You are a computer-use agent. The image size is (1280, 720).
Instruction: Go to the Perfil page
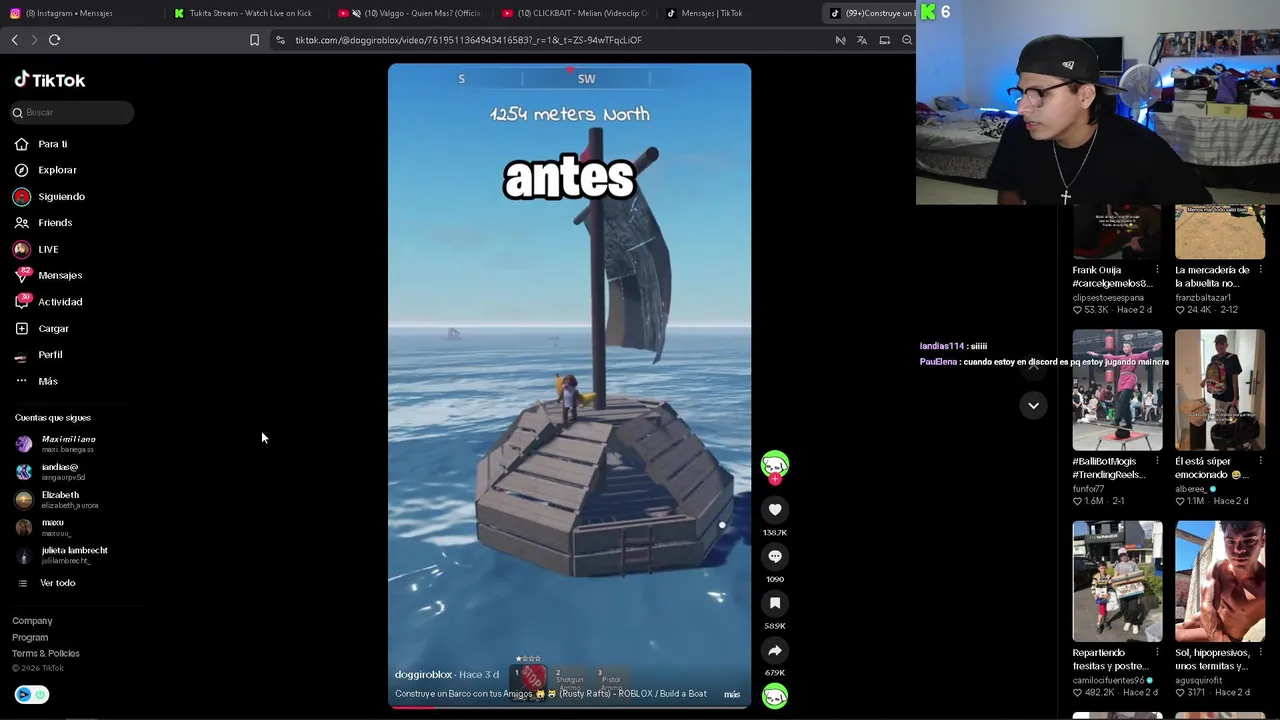(x=39, y=354)
